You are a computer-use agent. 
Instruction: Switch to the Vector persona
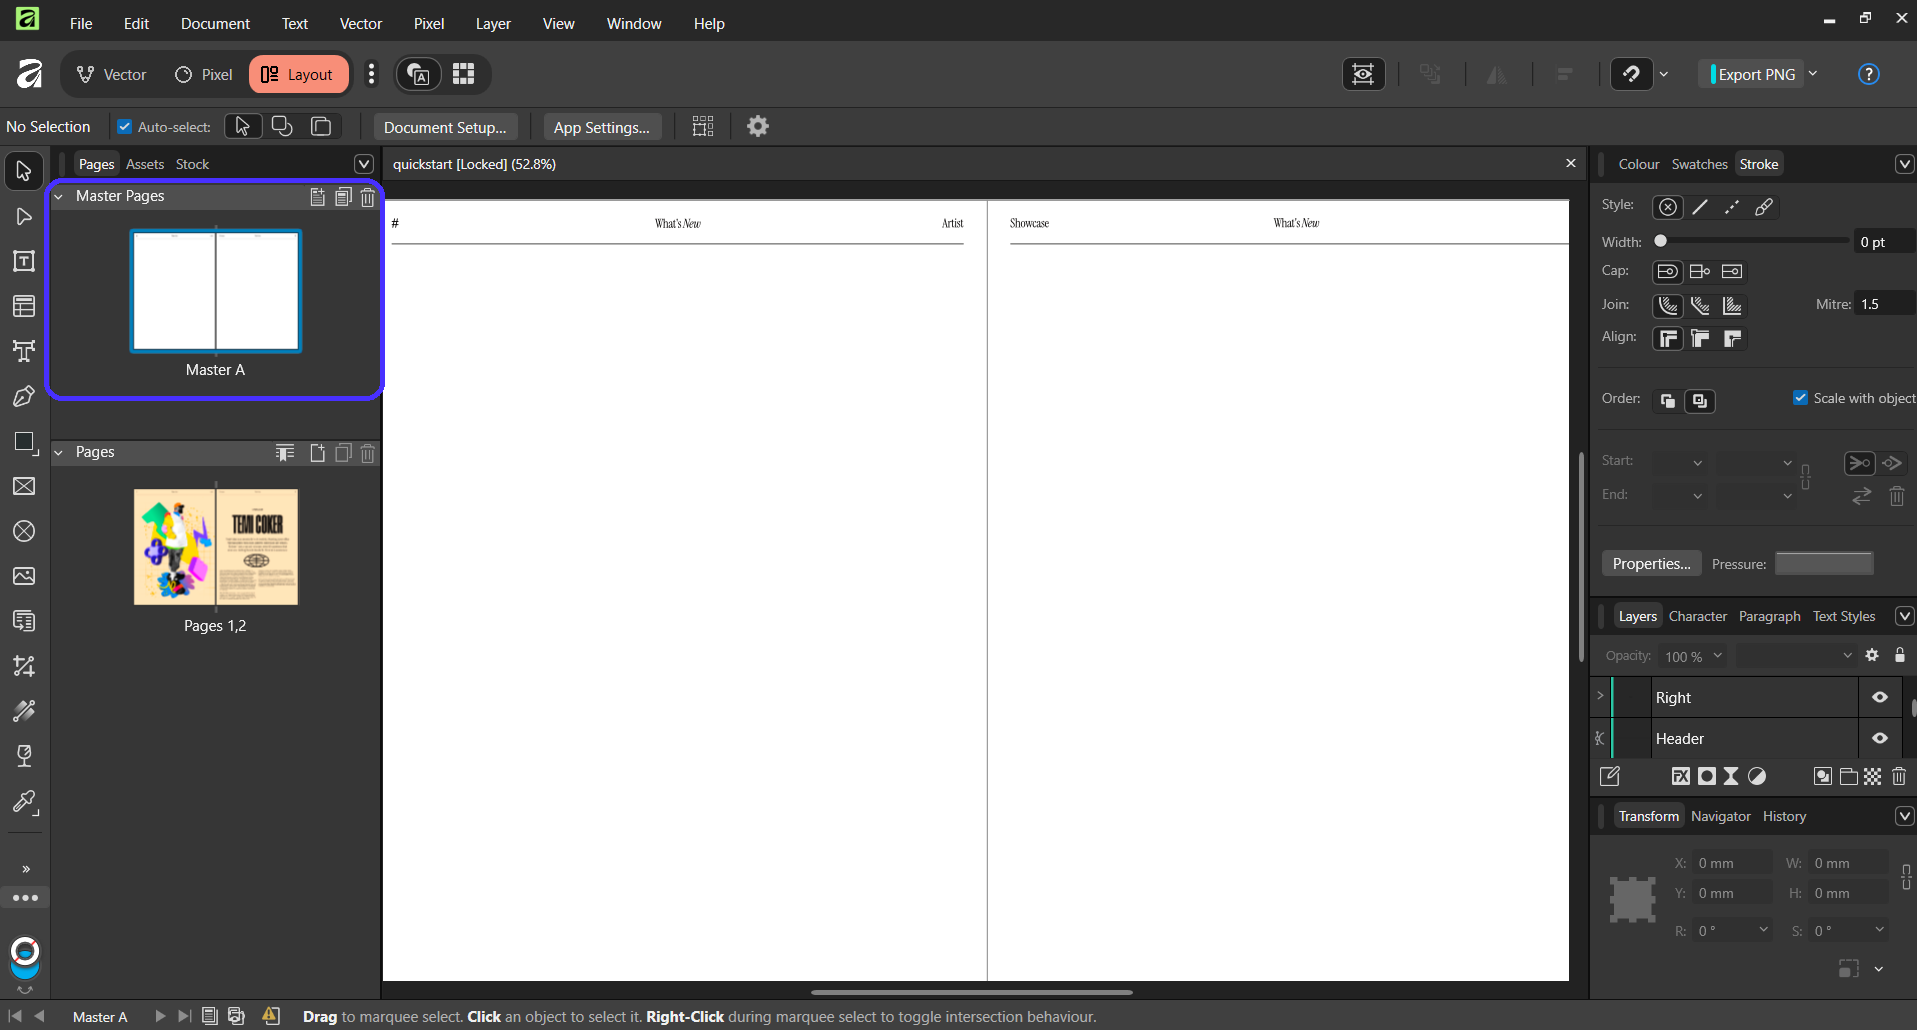[x=112, y=74]
